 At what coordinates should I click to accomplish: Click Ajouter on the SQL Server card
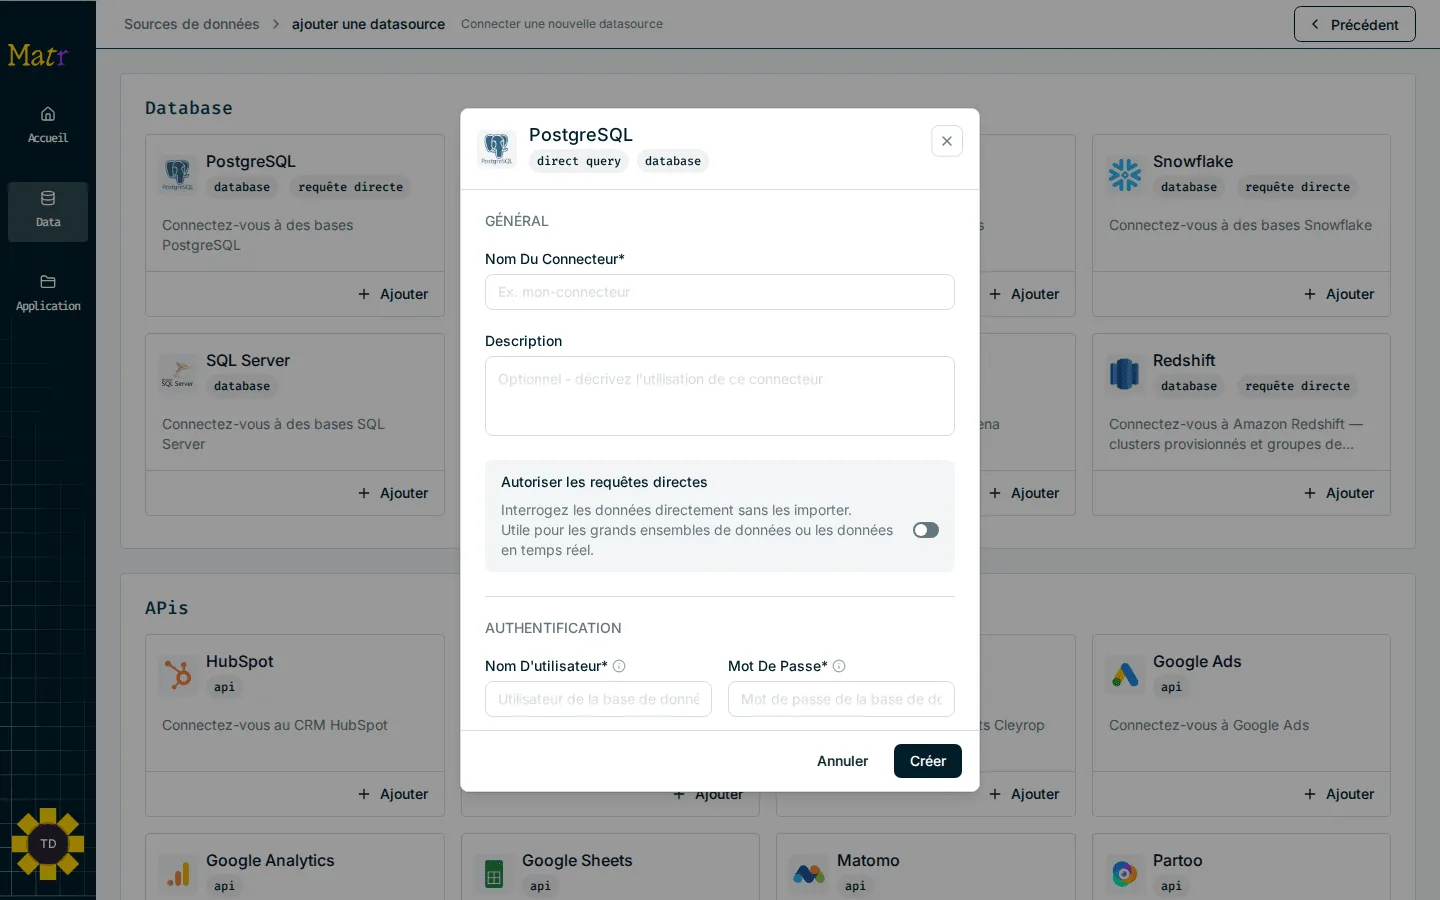(393, 493)
